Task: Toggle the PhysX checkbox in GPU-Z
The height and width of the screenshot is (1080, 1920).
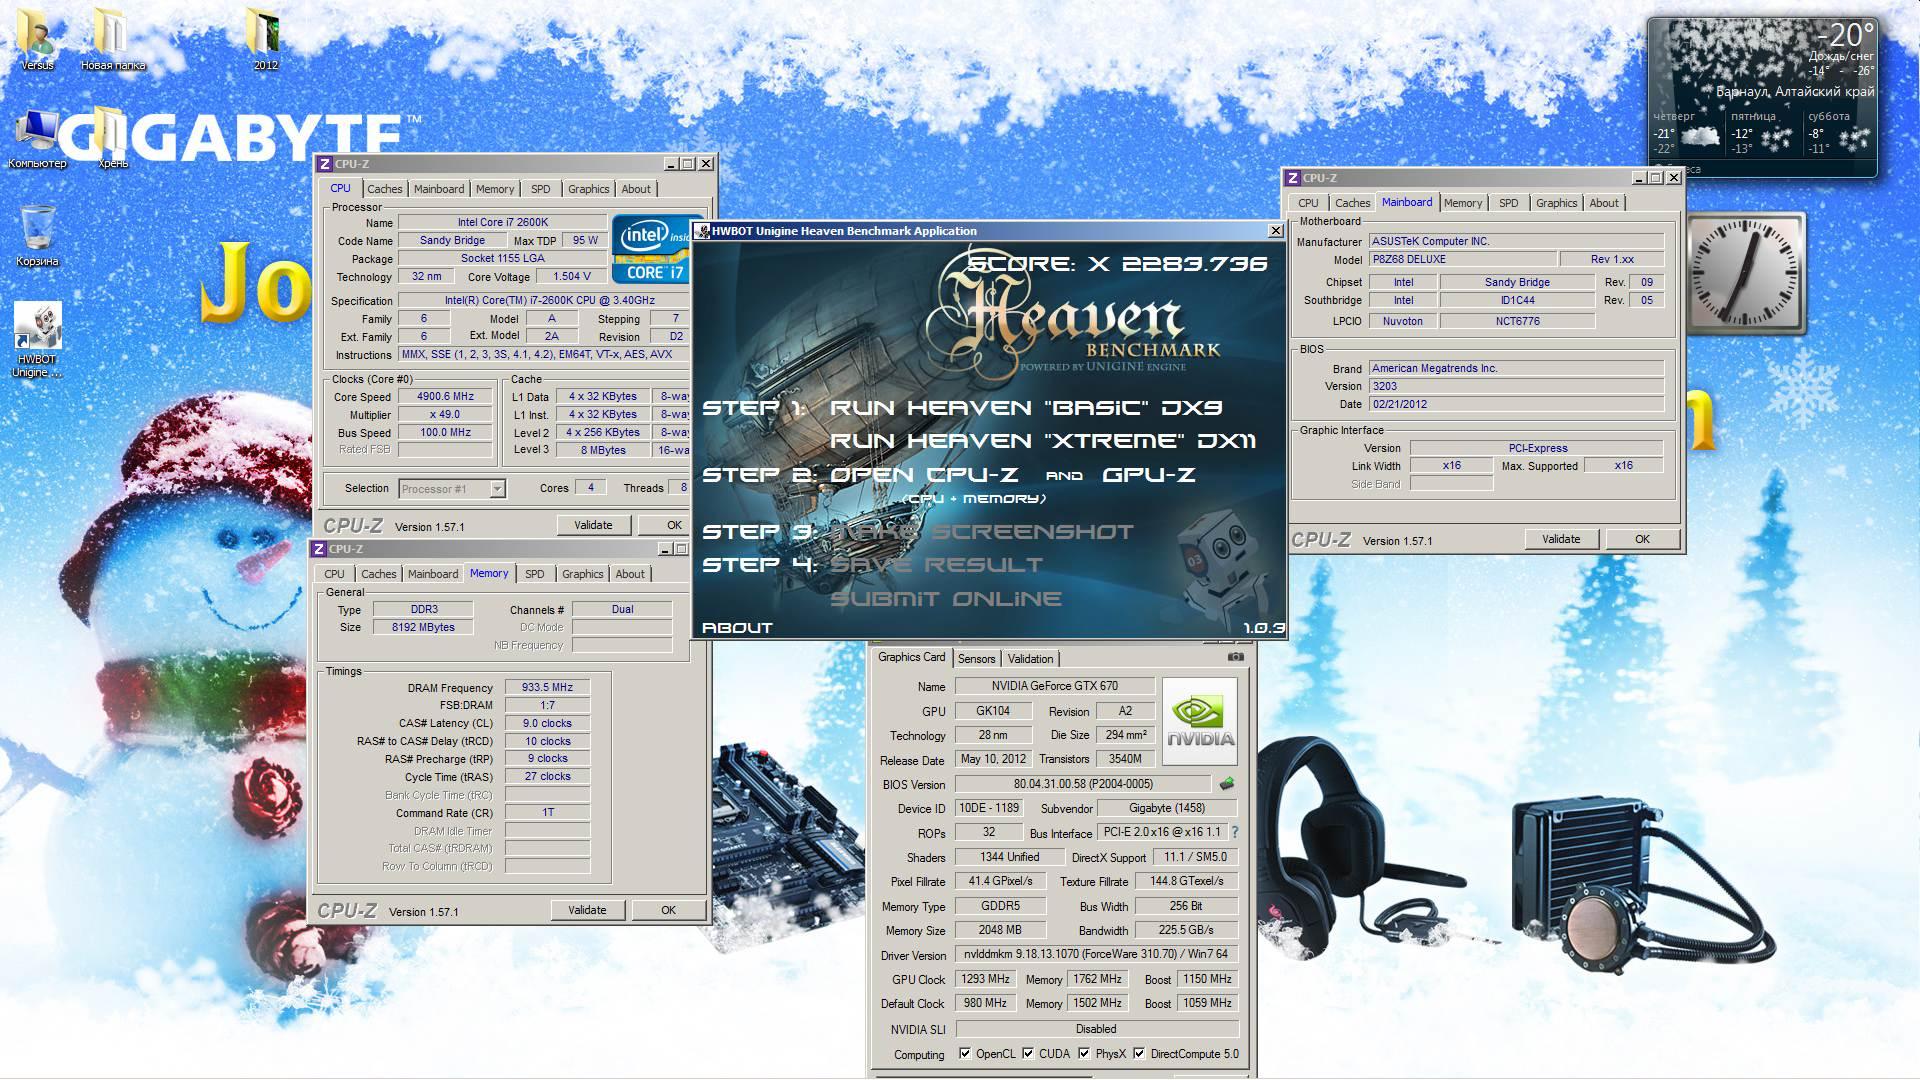Action: [x=1084, y=1053]
